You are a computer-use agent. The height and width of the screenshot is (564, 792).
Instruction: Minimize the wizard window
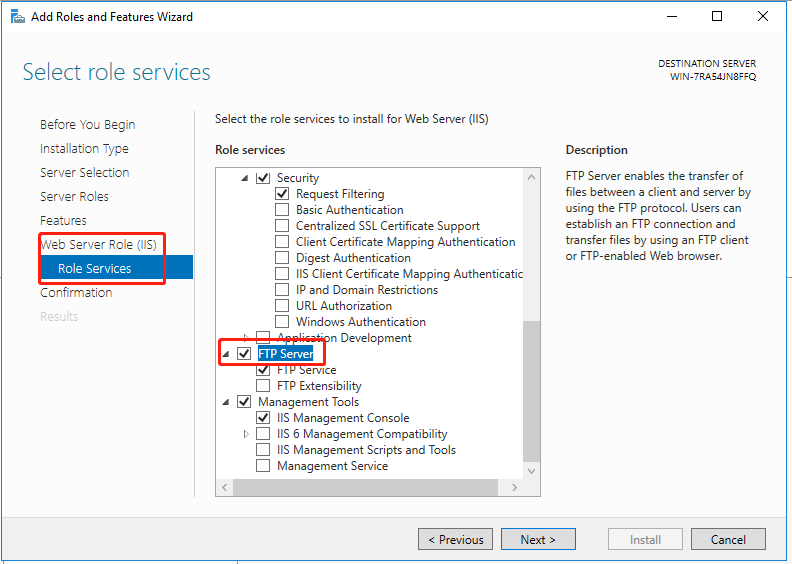click(672, 16)
